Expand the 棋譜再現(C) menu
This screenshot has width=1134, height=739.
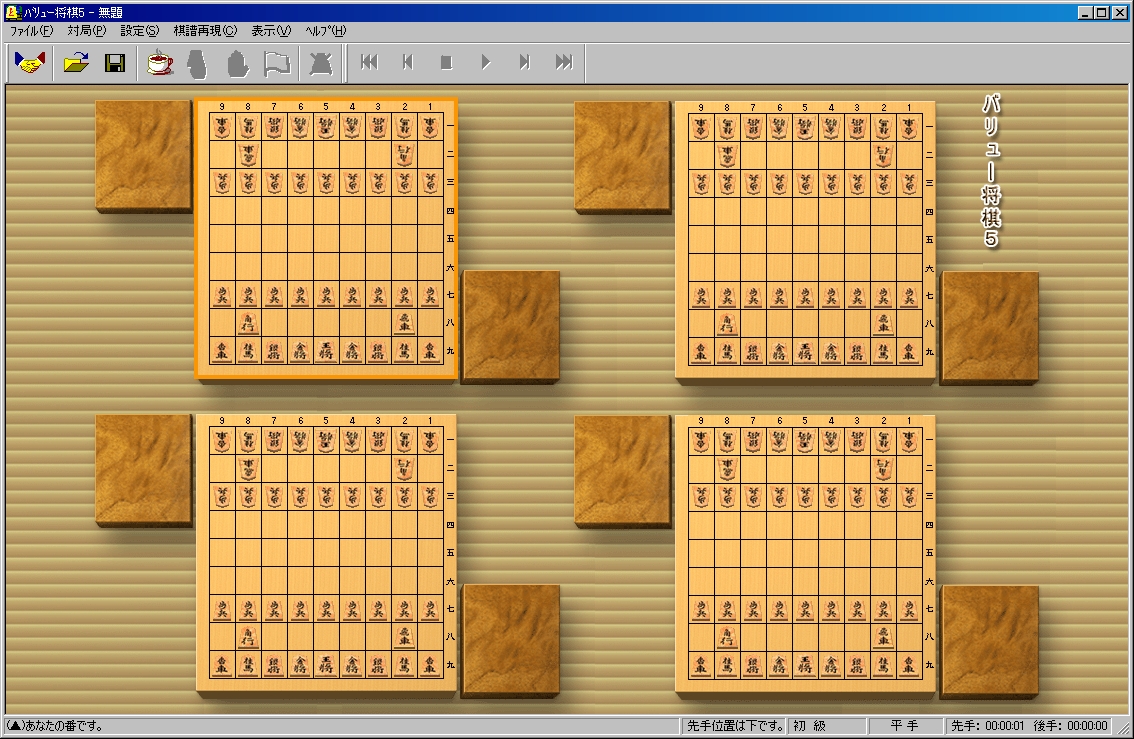(x=205, y=31)
